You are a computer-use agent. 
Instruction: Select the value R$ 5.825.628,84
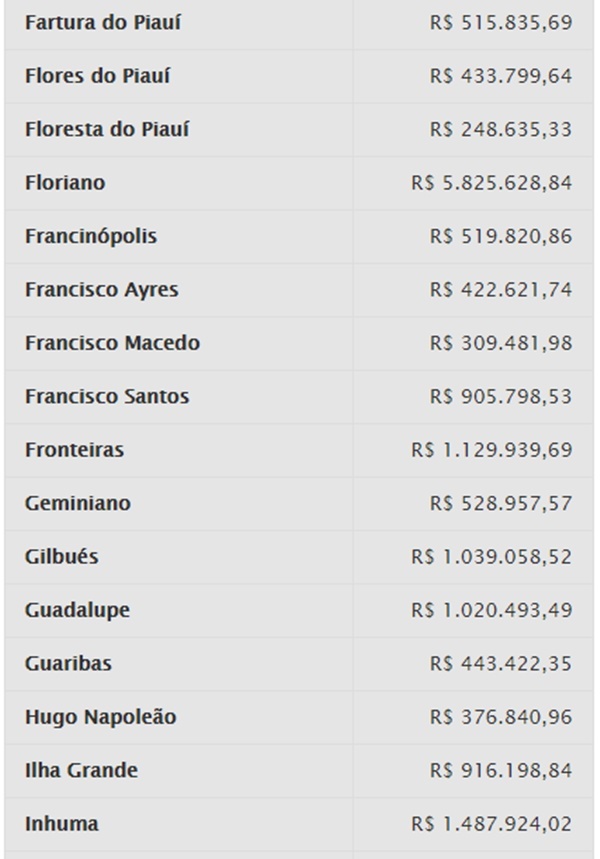(x=492, y=183)
